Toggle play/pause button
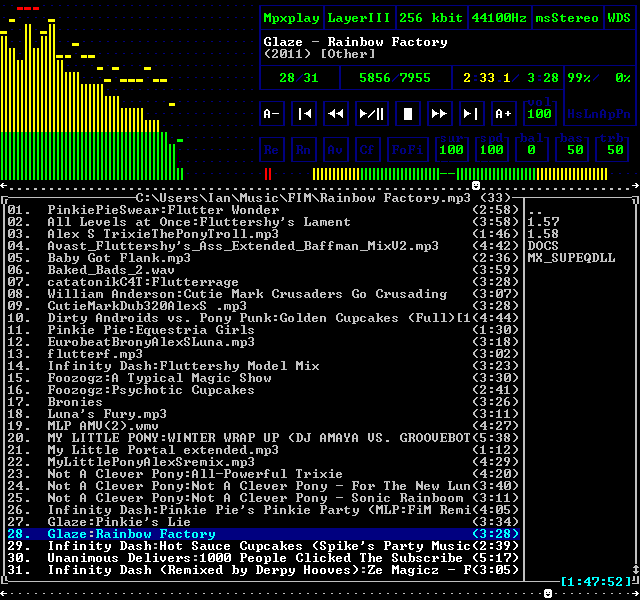The image size is (640, 600). [371, 113]
